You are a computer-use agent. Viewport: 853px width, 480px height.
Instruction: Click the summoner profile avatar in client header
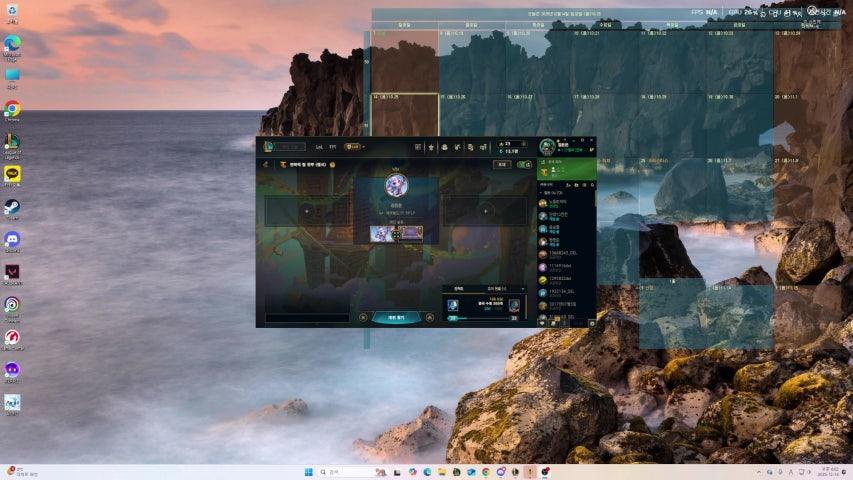coord(547,146)
